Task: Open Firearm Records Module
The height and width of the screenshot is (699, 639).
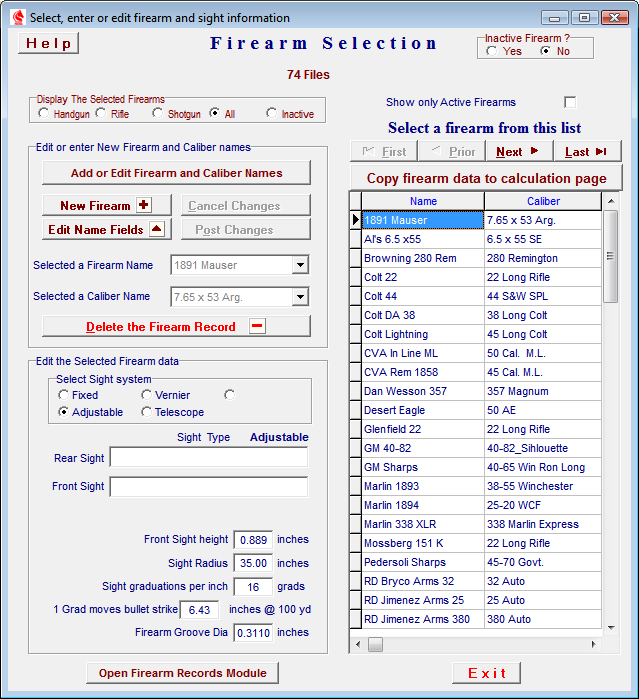Action: tap(182, 673)
